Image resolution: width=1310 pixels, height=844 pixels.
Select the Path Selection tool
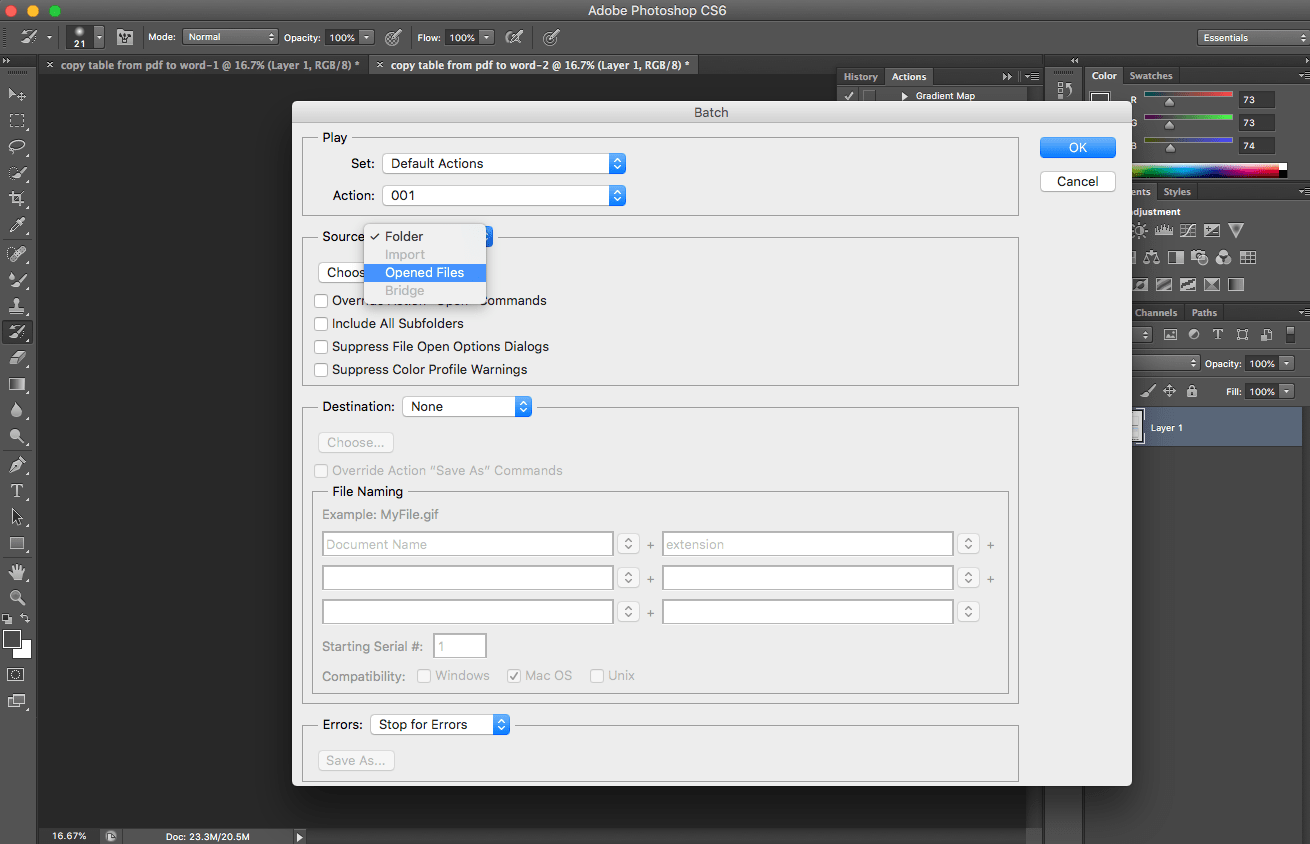tap(17, 517)
